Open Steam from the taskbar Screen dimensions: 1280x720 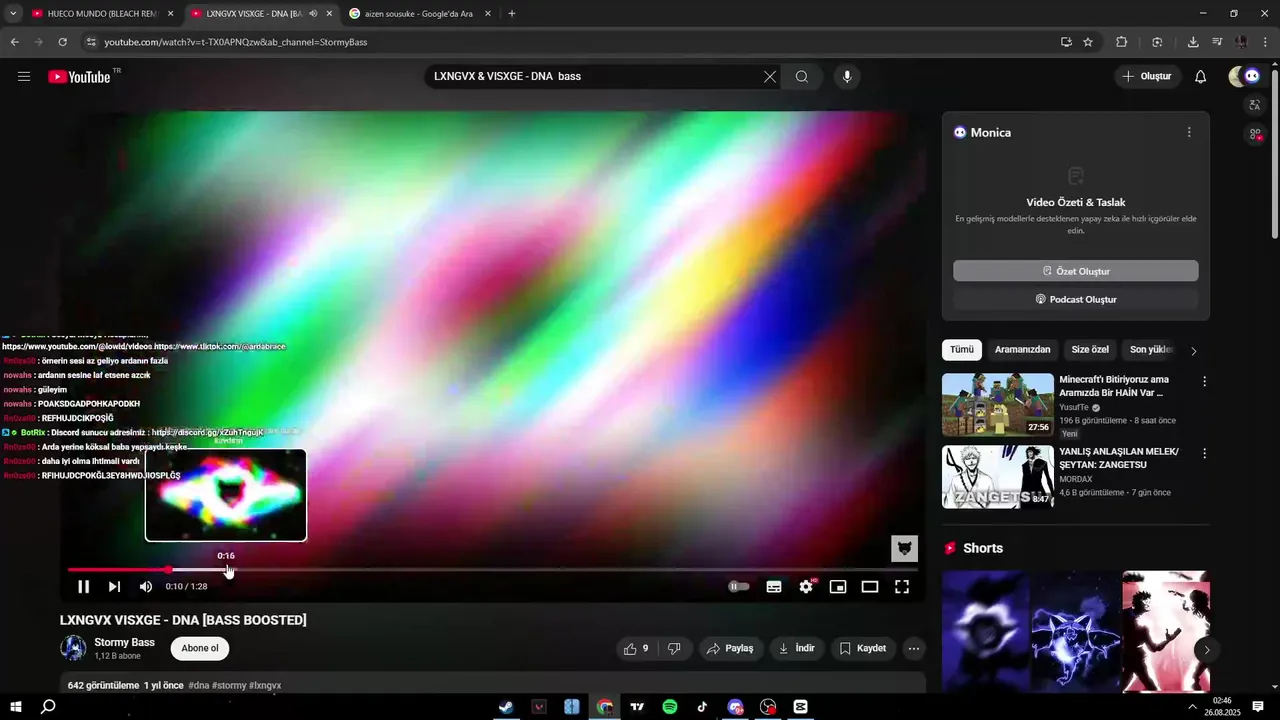pos(507,707)
